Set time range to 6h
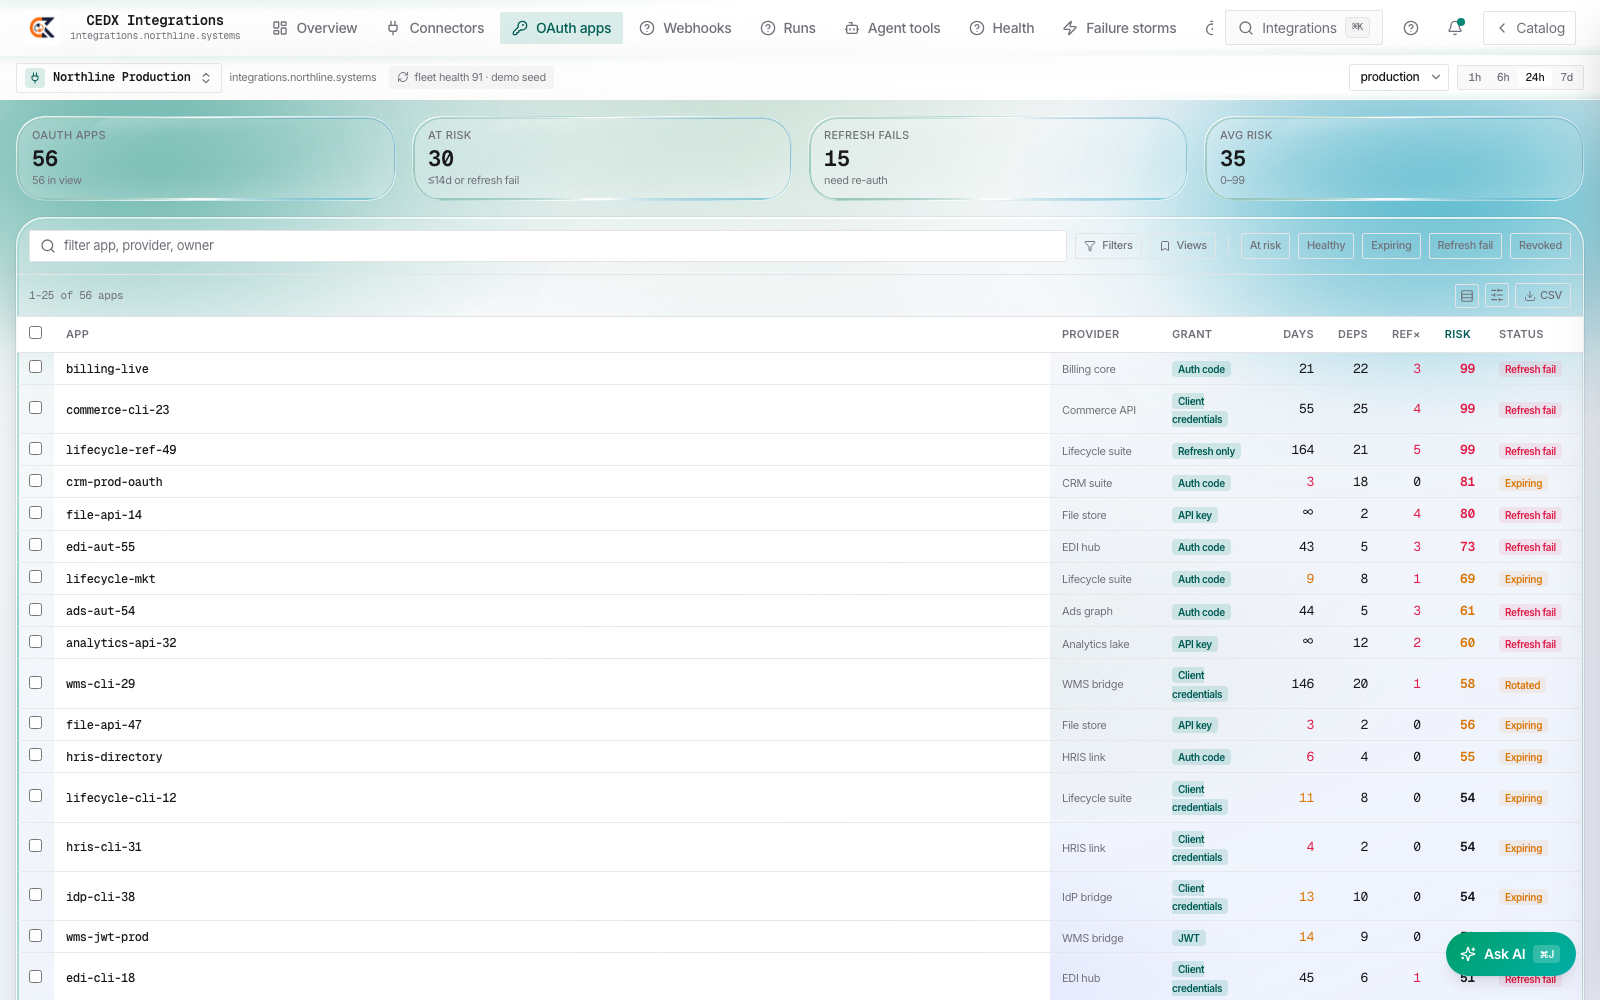Image resolution: width=1600 pixels, height=1000 pixels. tap(1503, 77)
